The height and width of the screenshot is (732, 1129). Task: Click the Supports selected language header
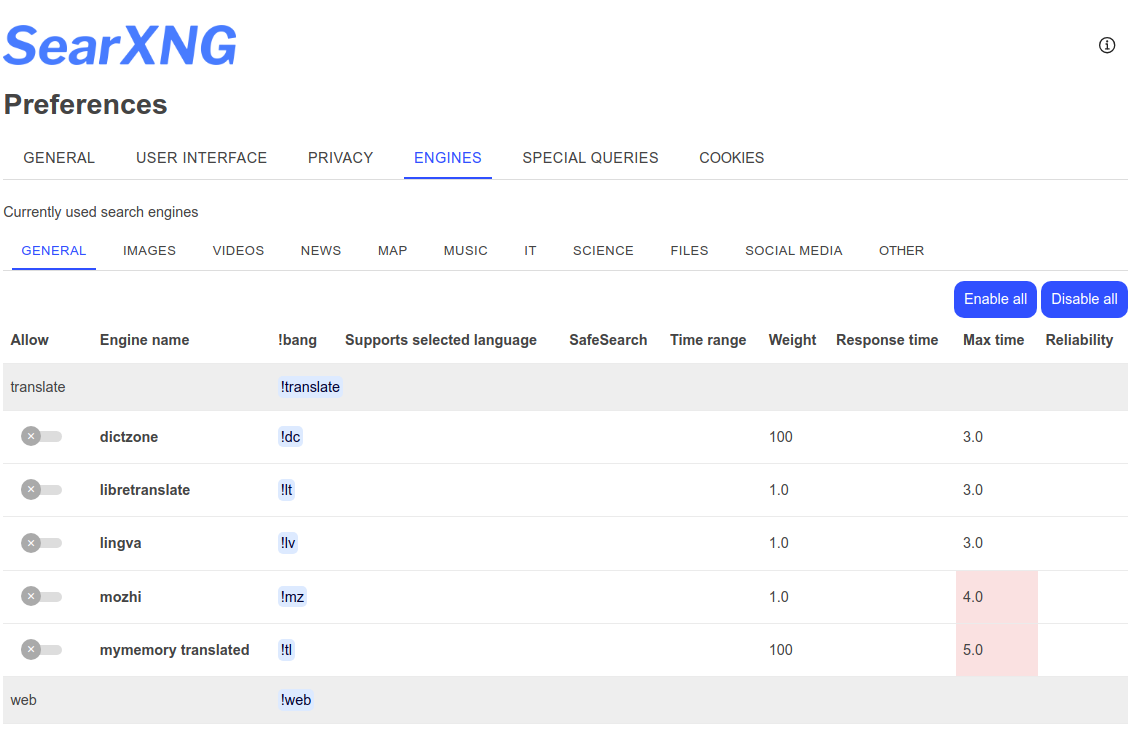point(441,340)
